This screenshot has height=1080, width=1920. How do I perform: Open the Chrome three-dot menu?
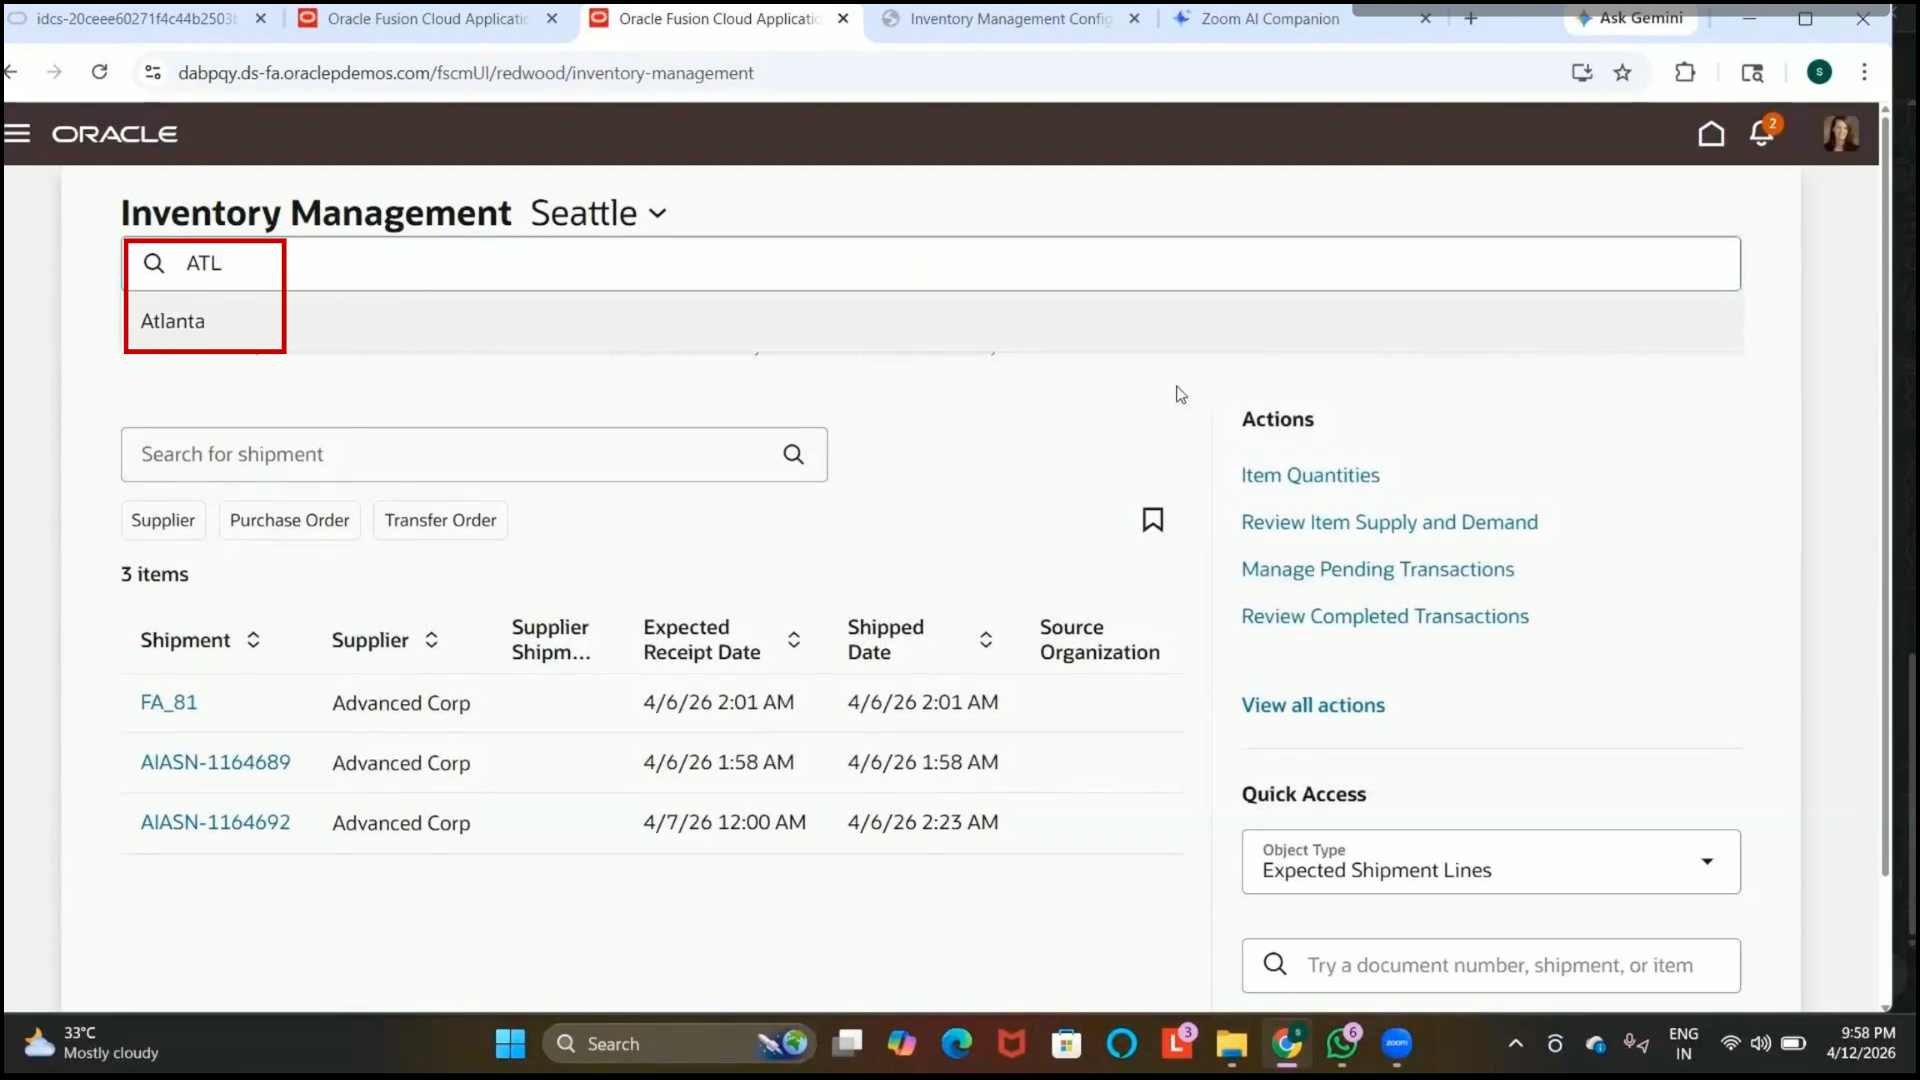(1864, 72)
